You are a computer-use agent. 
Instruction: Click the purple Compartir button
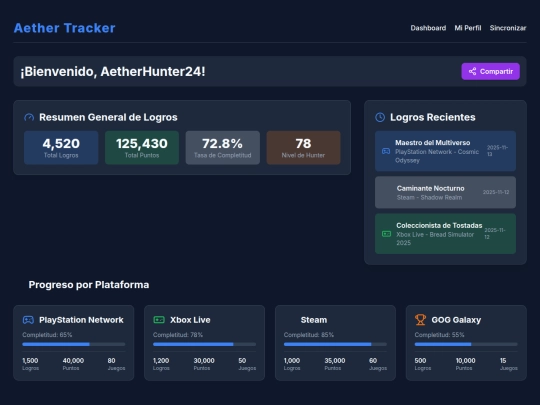click(x=490, y=71)
